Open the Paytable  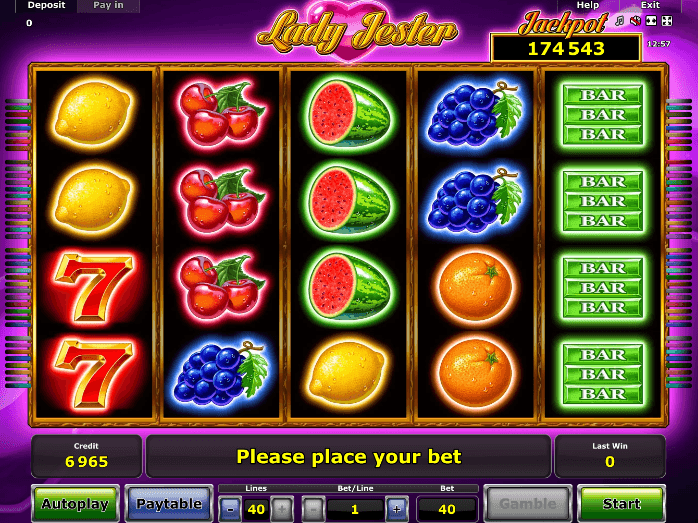coord(169,504)
